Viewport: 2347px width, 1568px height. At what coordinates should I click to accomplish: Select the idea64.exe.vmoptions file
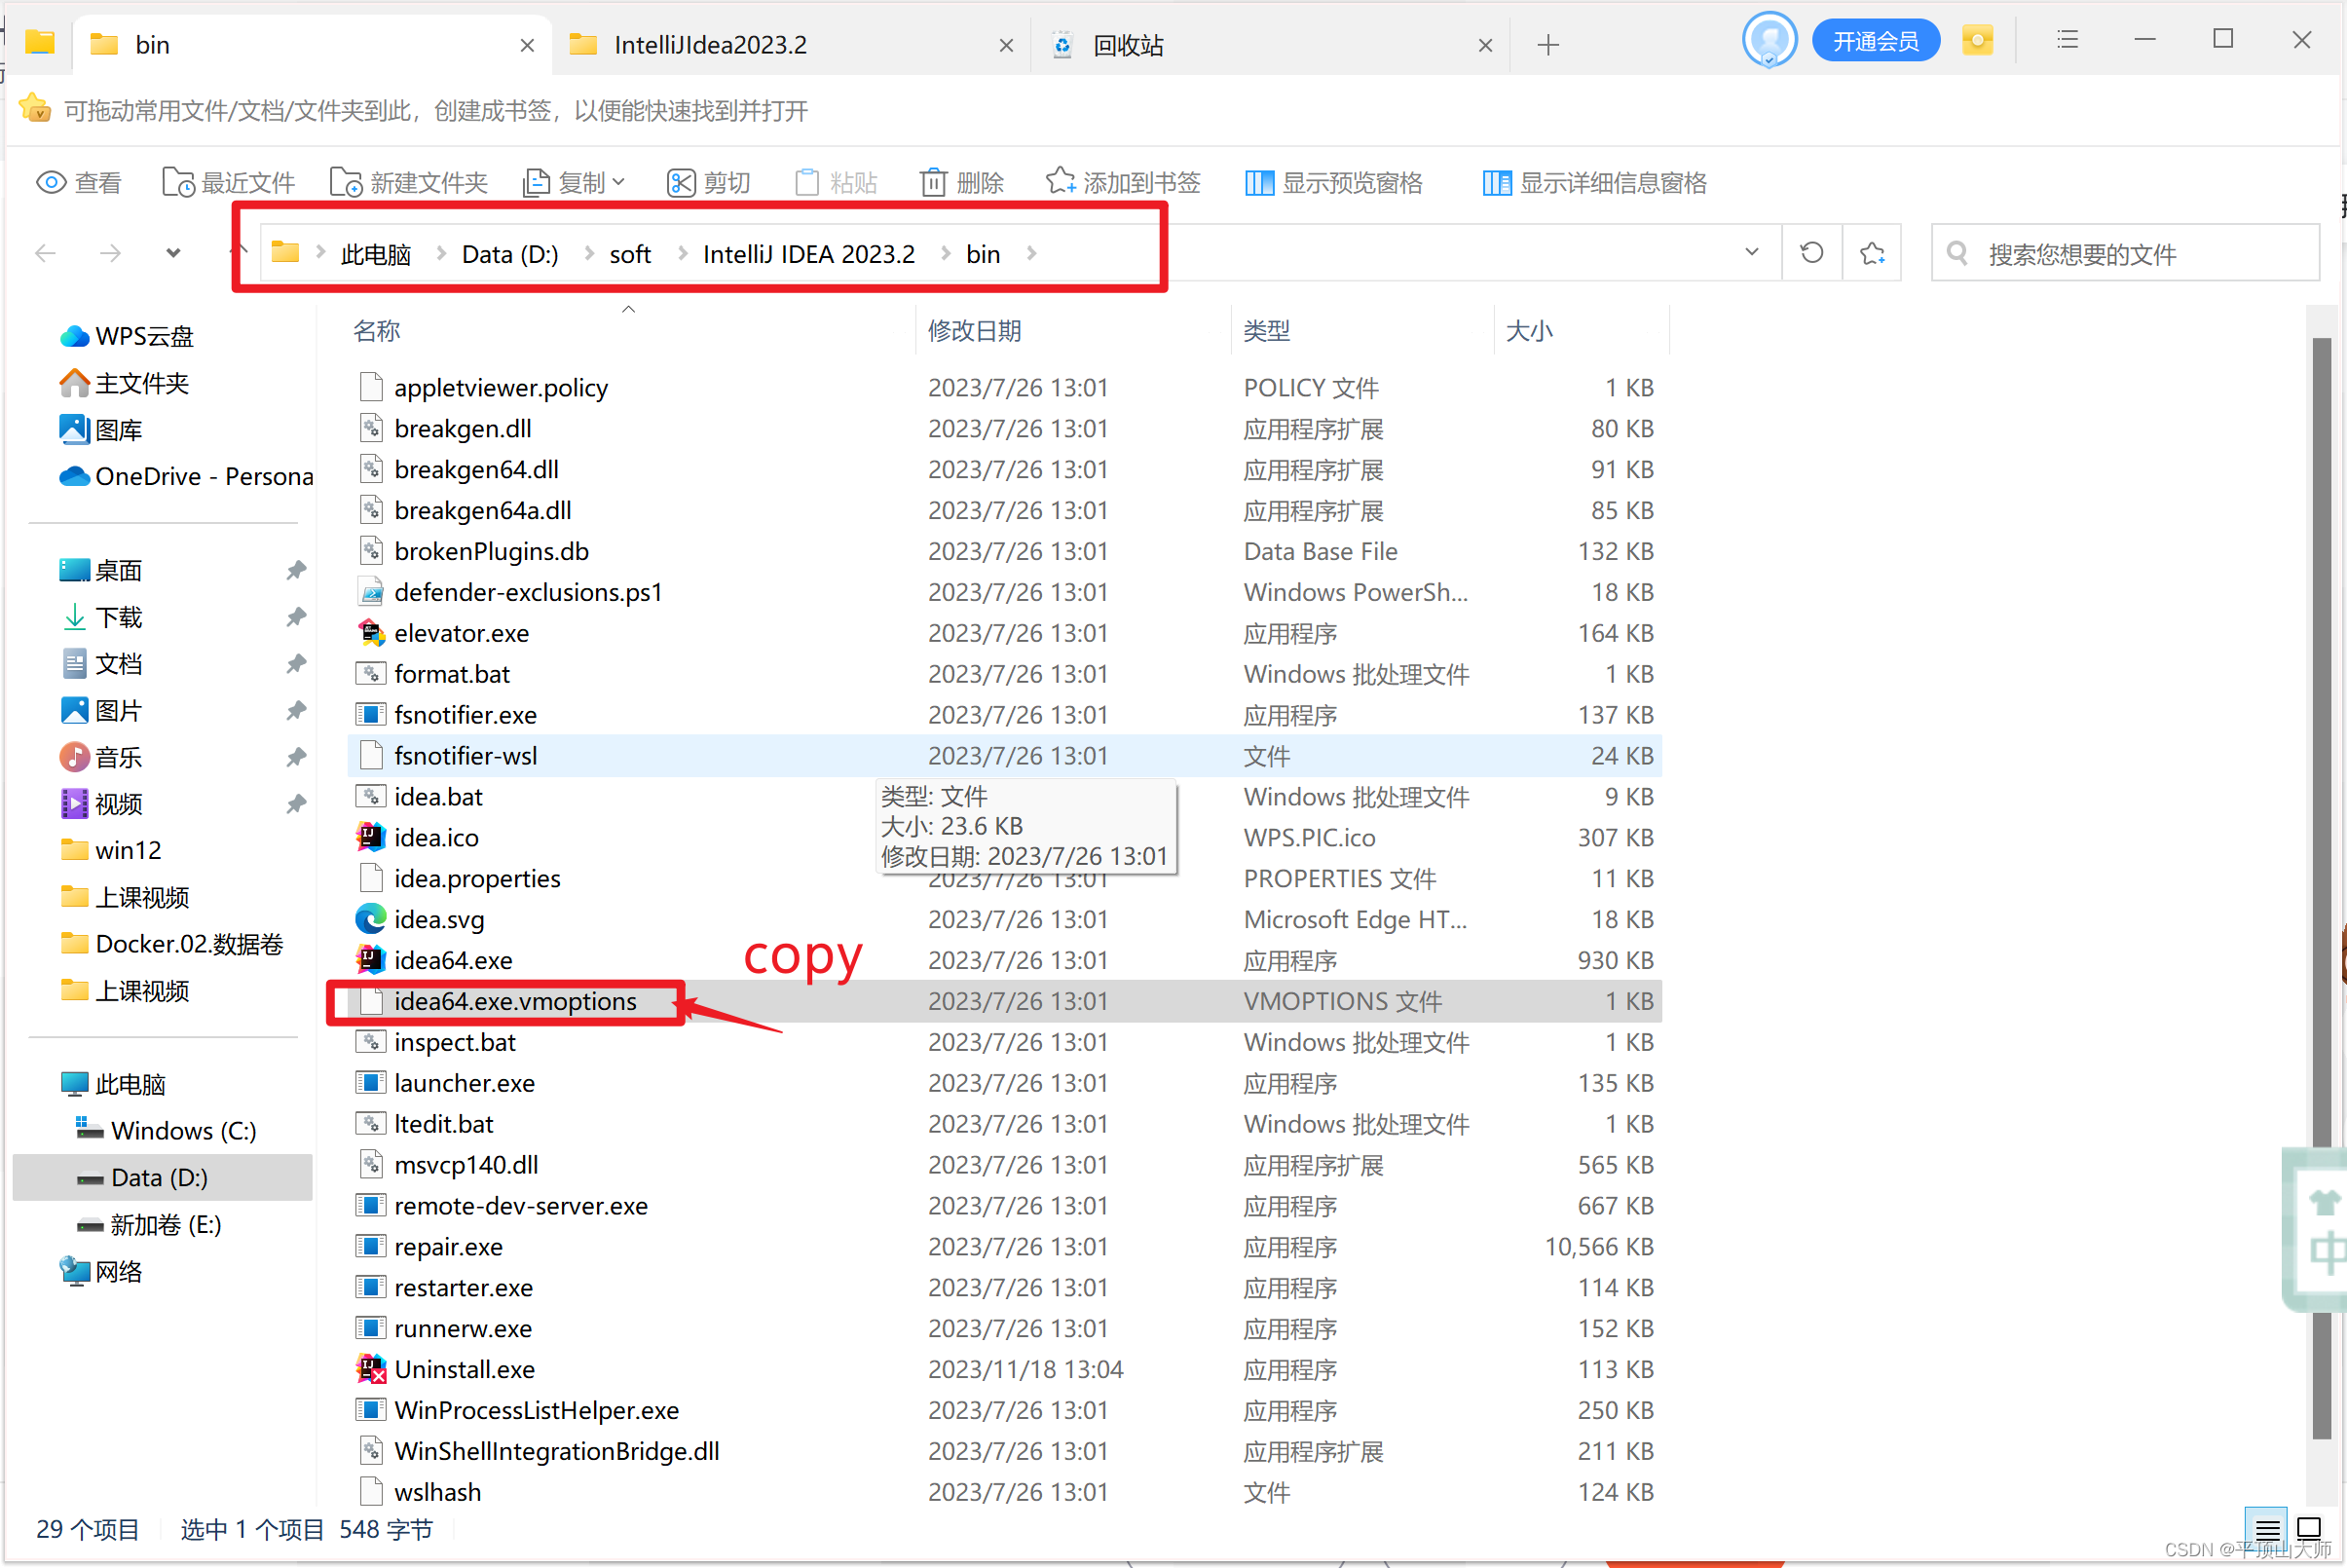point(514,1001)
